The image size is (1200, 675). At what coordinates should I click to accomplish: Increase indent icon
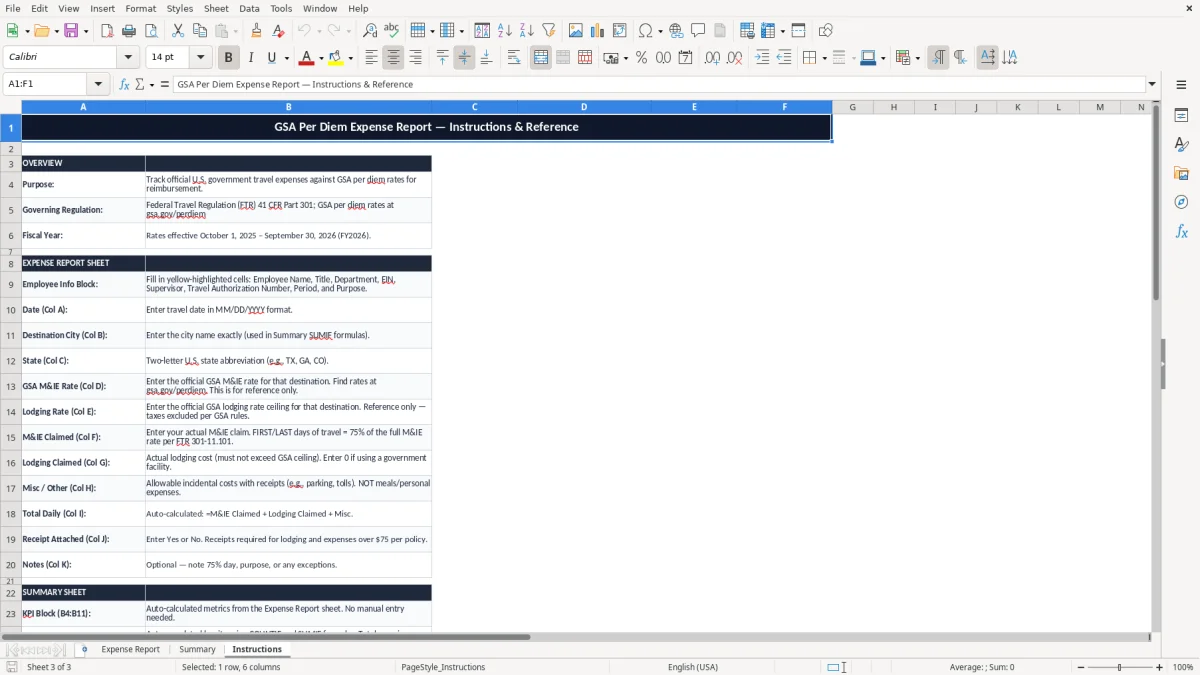(762, 58)
